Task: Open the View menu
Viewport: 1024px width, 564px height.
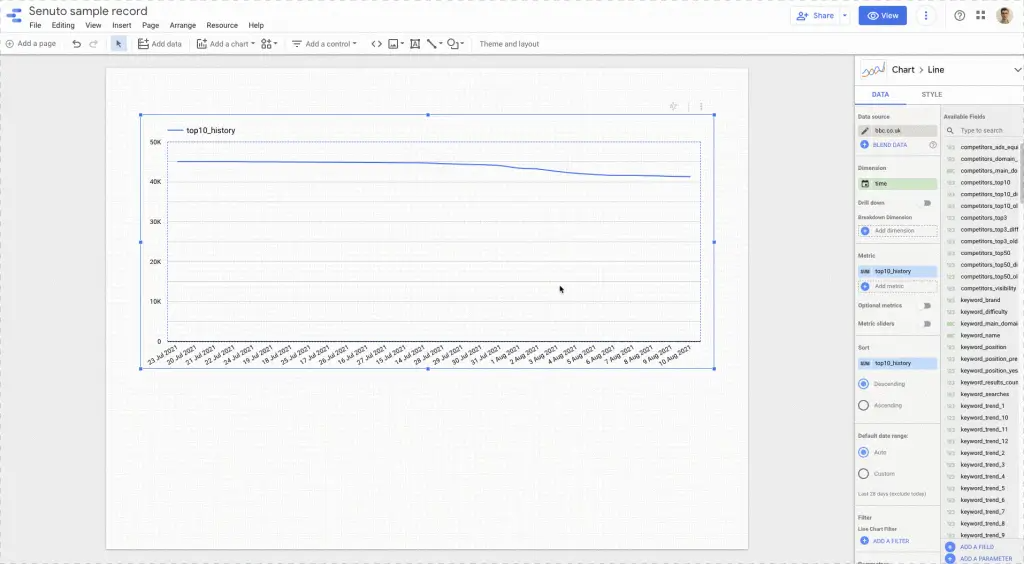Action: pyautogui.click(x=93, y=25)
